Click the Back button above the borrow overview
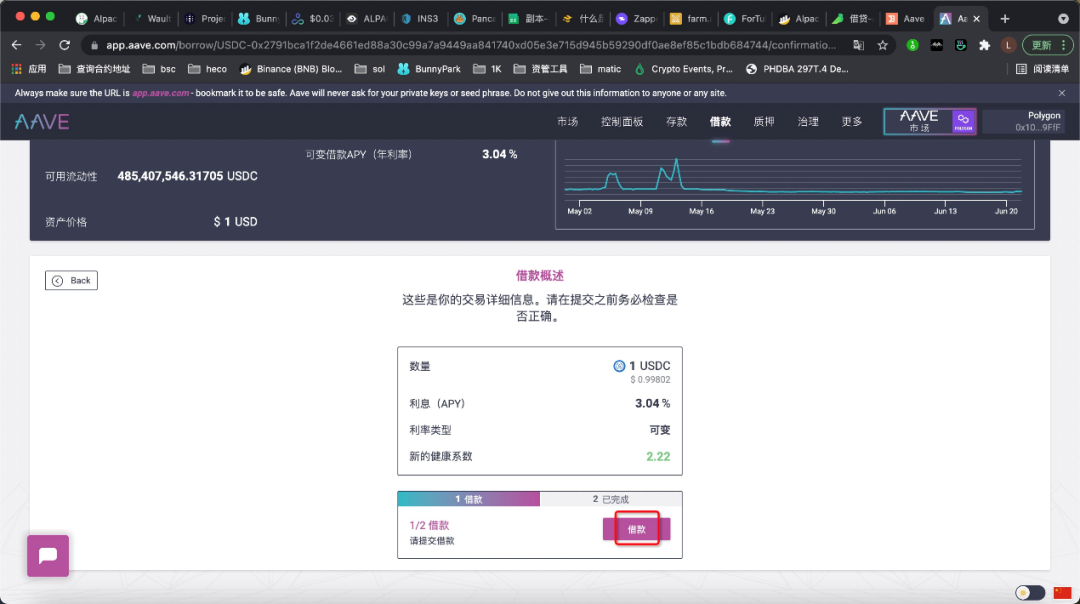This screenshot has height=604, width=1080. (x=71, y=280)
